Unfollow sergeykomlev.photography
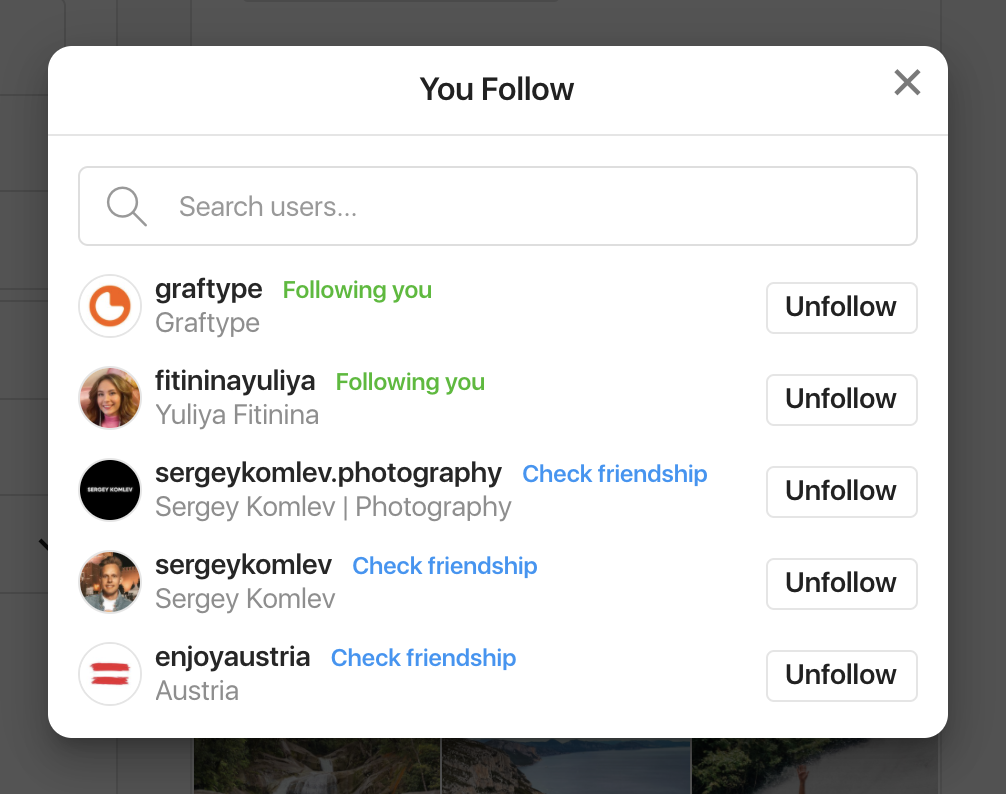 tap(841, 491)
